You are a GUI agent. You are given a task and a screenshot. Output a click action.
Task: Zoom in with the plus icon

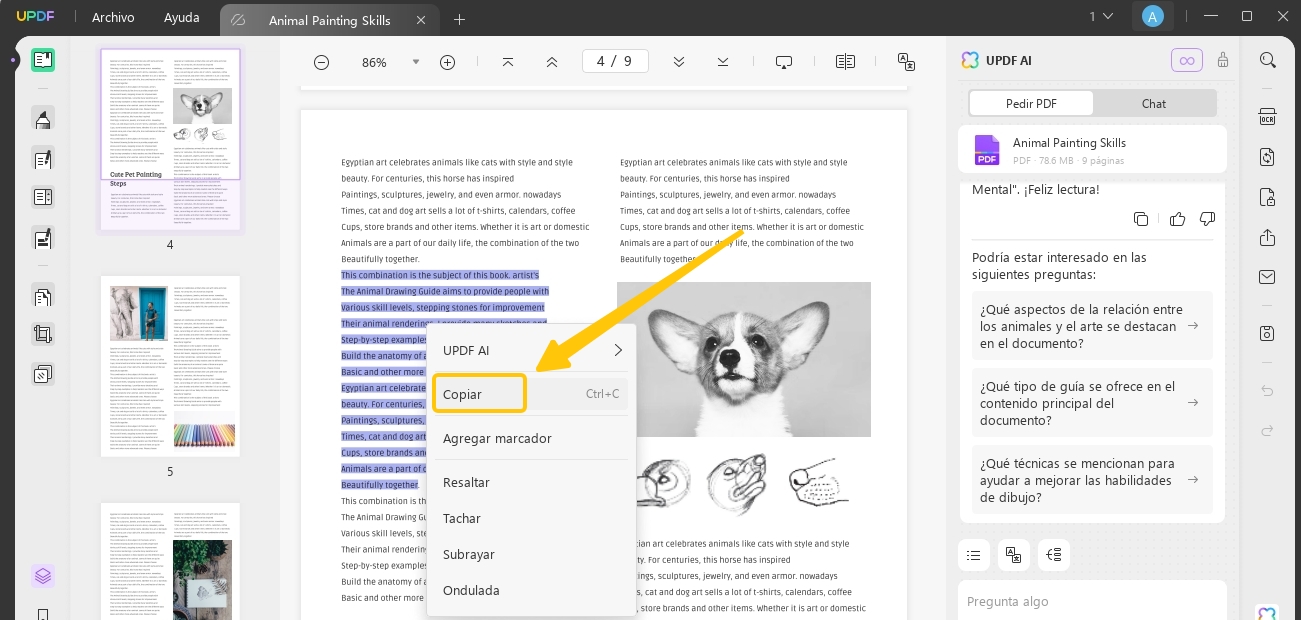(447, 62)
